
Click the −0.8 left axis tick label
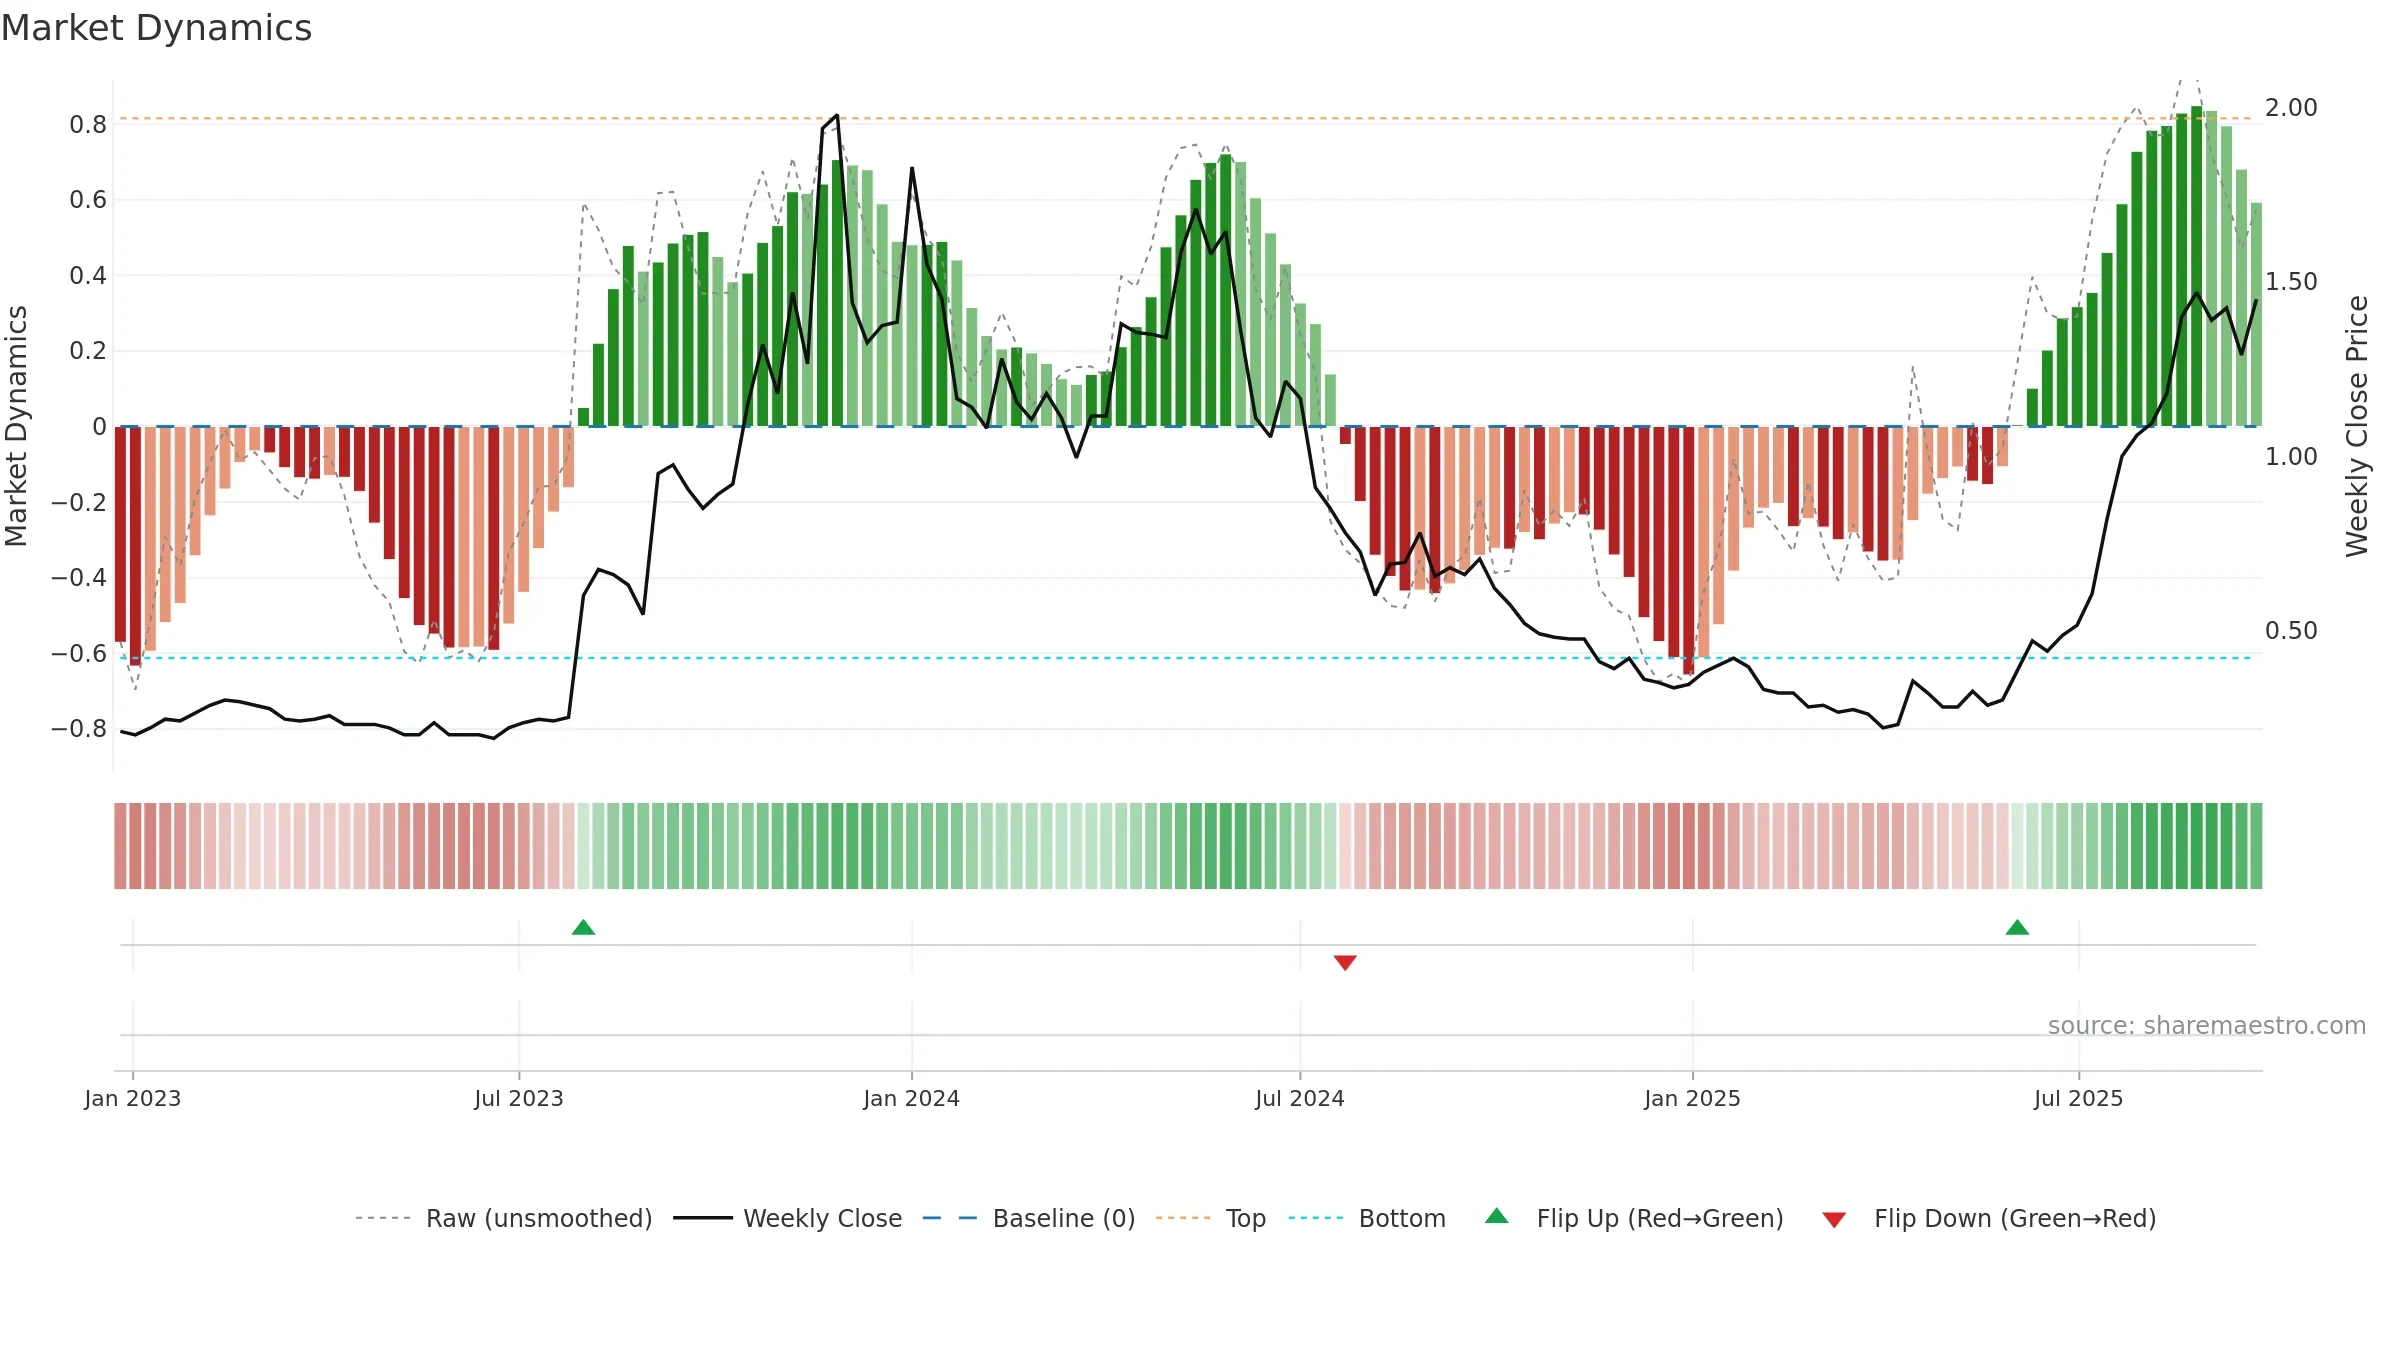coord(79,729)
